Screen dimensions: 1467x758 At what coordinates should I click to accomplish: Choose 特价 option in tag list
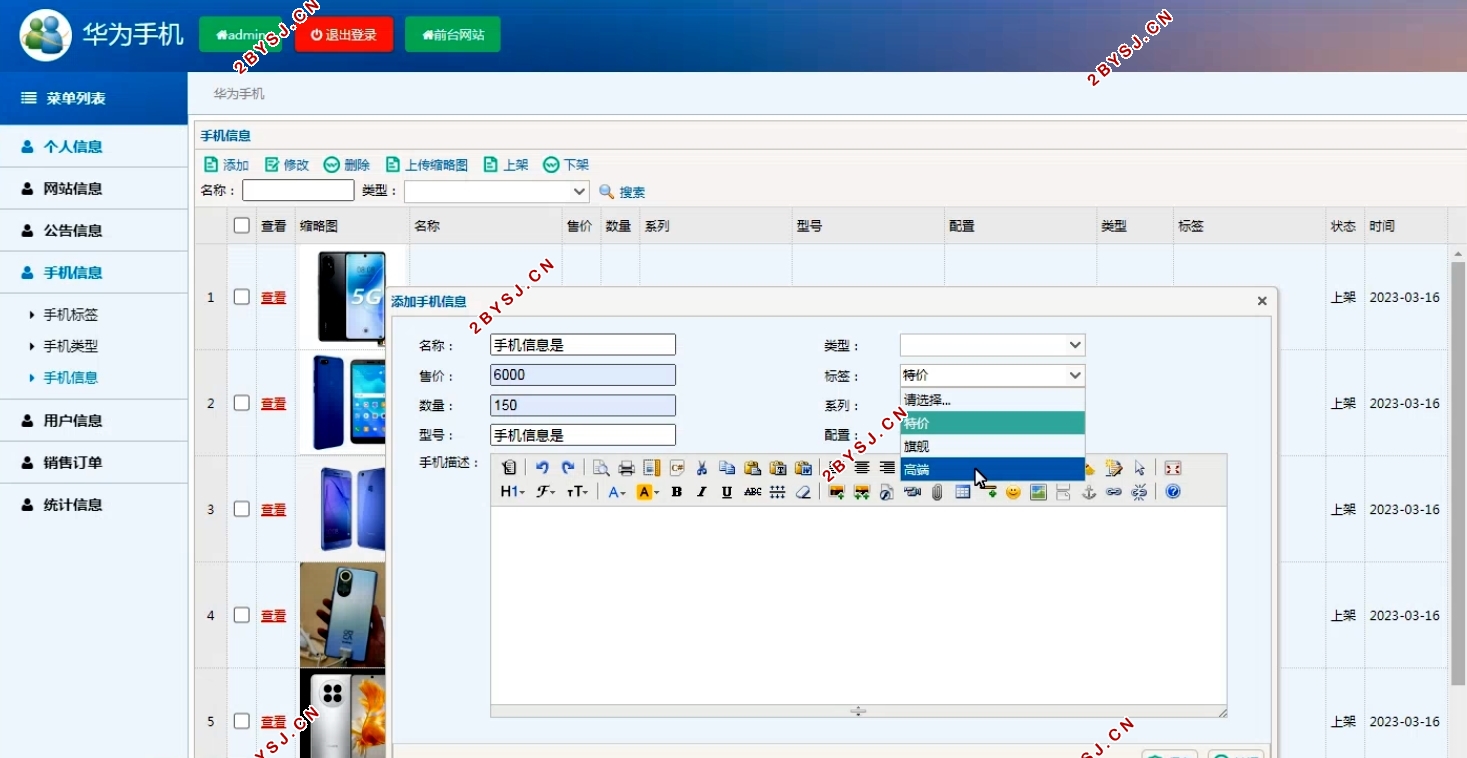[x=992, y=423]
